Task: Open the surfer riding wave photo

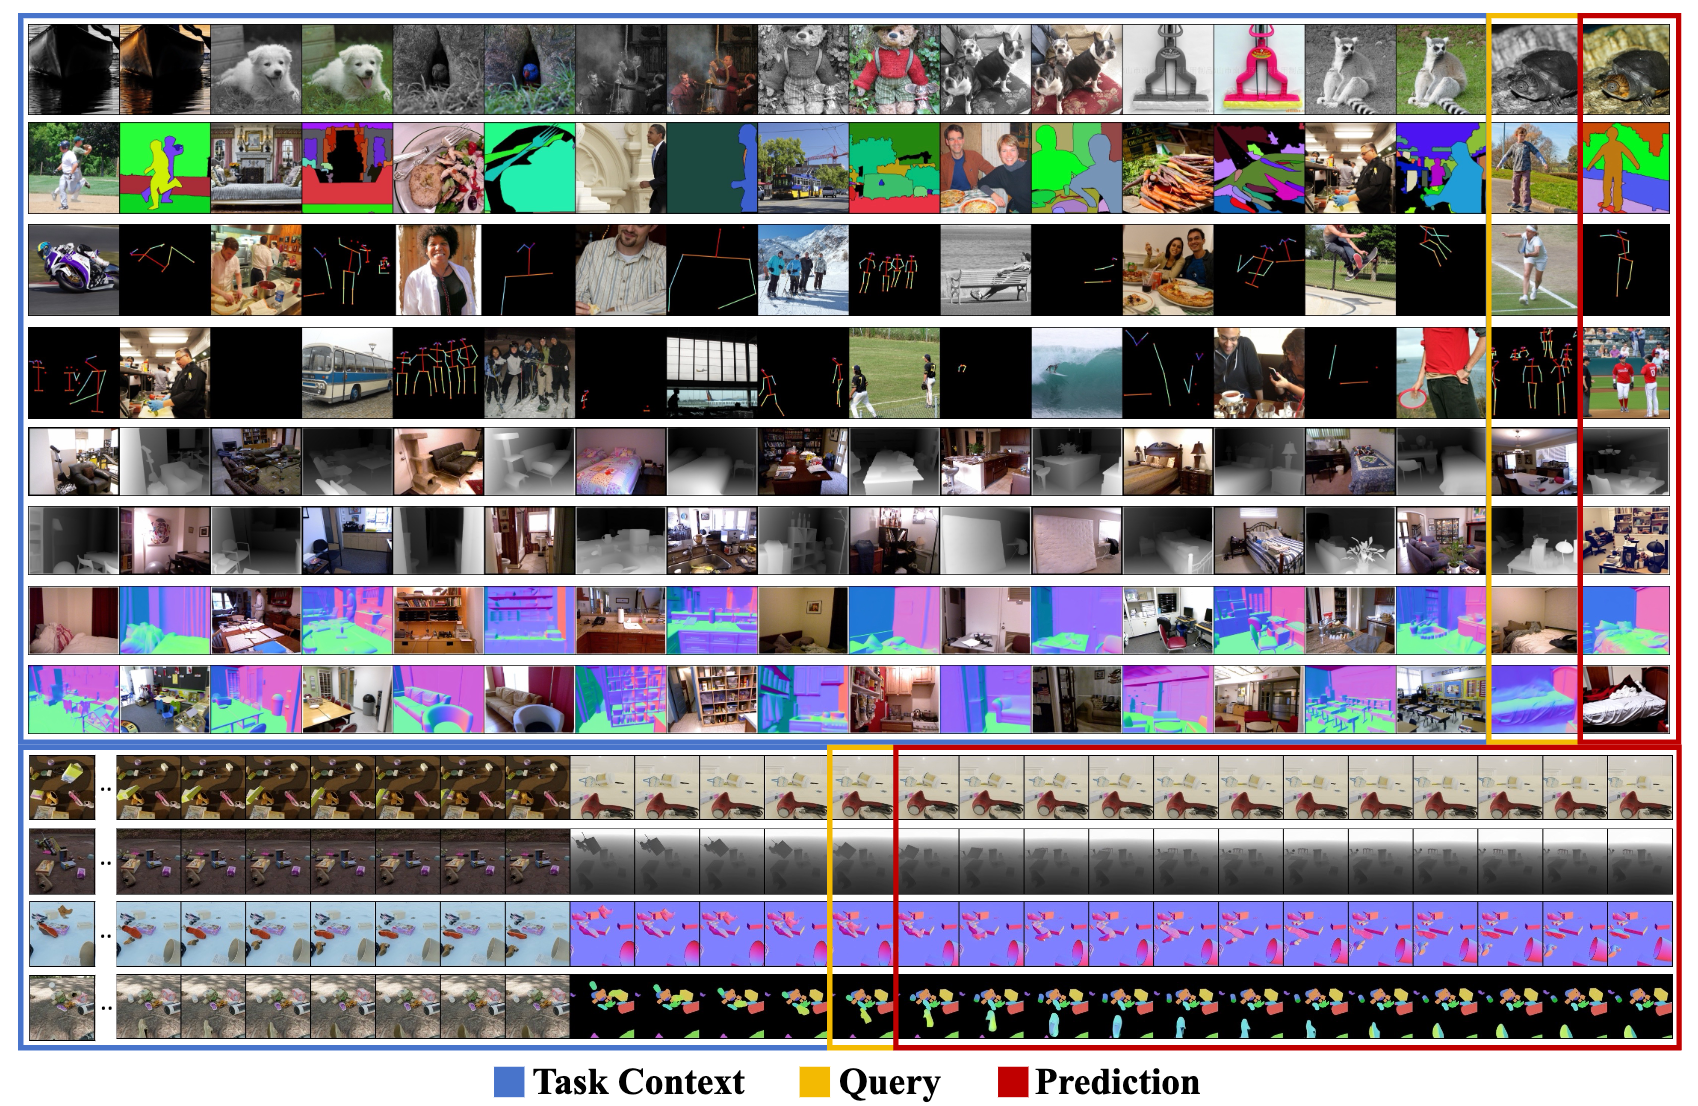Action: (x=1076, y=373)
